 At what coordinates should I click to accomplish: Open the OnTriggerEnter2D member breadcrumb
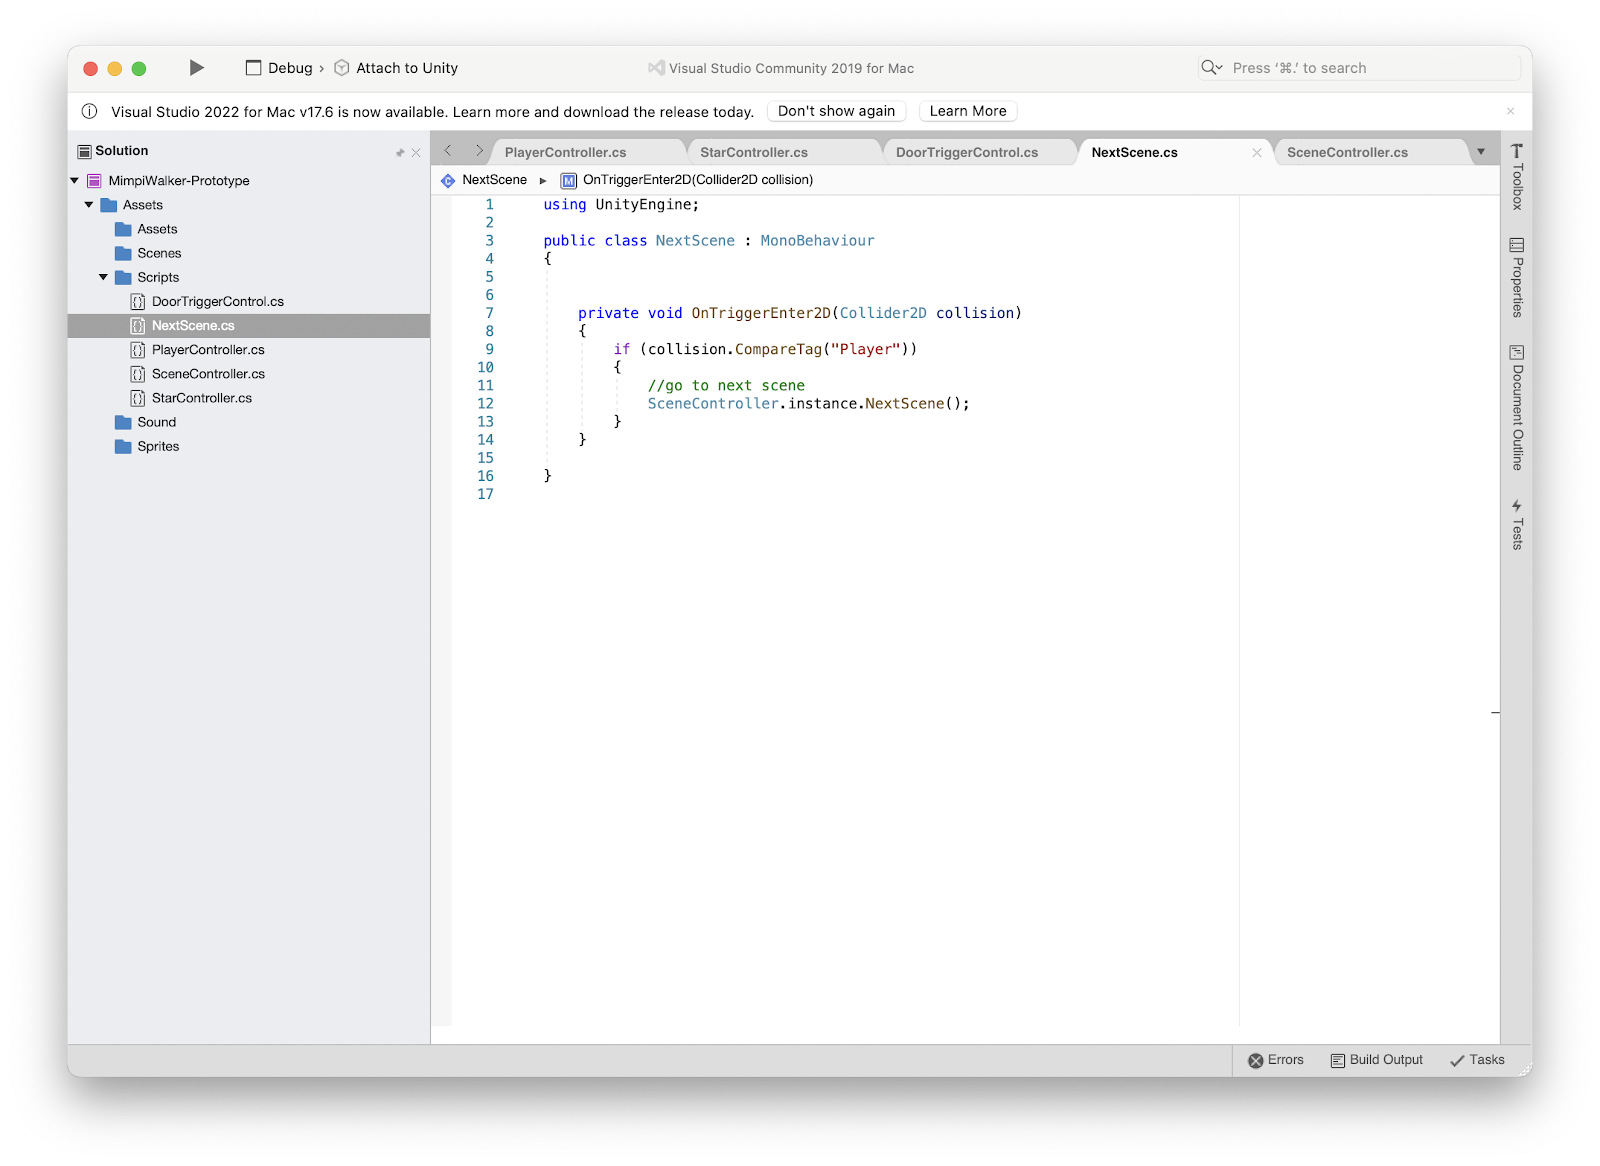[x=698, y=180]
